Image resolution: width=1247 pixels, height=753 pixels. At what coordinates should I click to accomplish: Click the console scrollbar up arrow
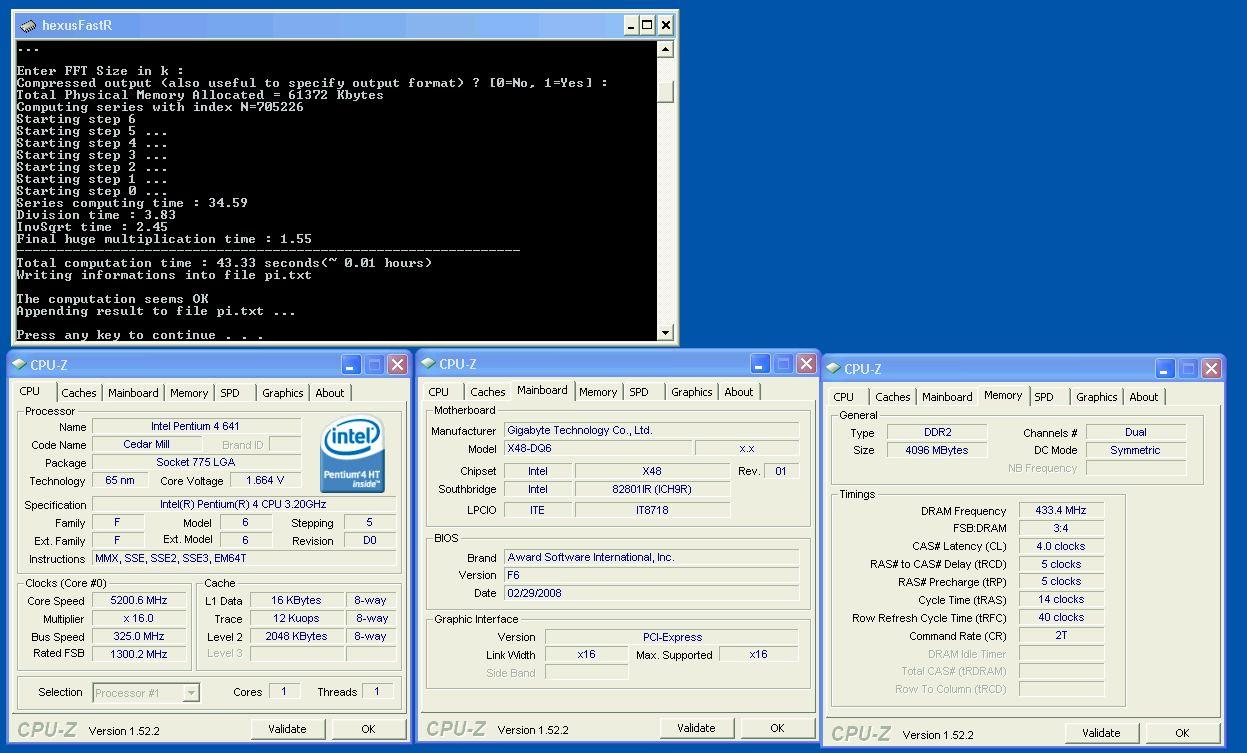click(x=666, y=49)
